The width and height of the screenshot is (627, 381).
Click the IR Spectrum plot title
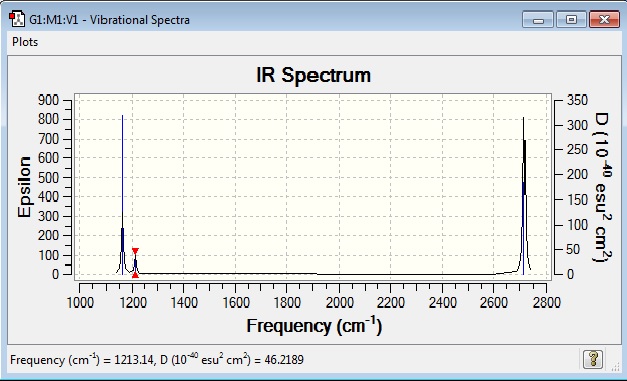(x=313, y=75)
